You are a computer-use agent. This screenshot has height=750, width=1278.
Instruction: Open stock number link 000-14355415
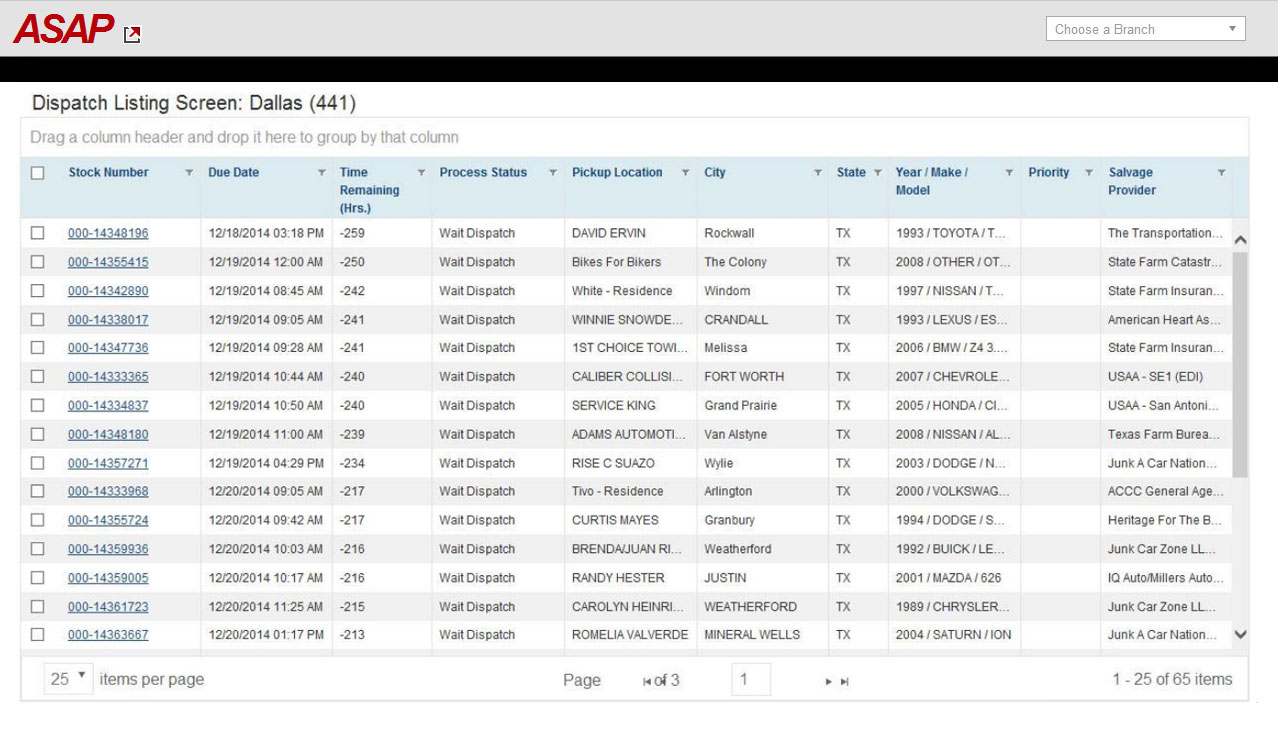[108, 262]
